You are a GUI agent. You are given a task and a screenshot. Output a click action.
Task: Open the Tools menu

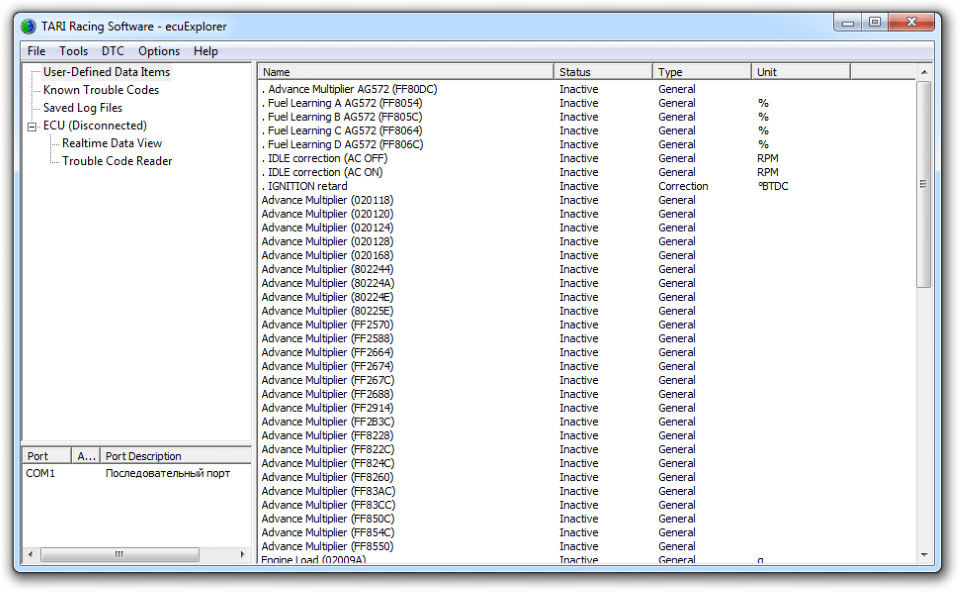pos(73,51)
